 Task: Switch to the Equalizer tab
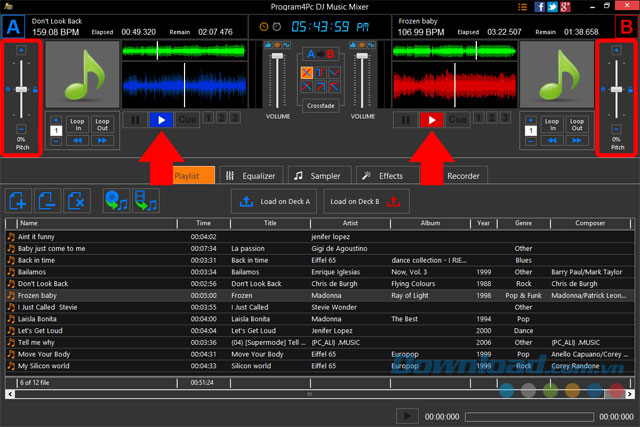tap(251, 176)
